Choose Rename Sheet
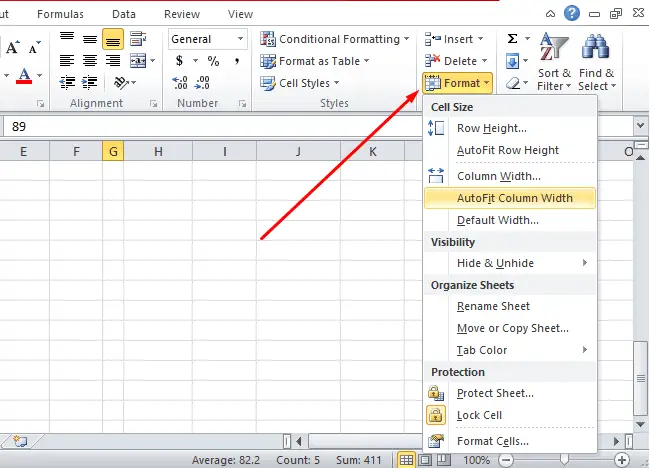 pos(510,306)
